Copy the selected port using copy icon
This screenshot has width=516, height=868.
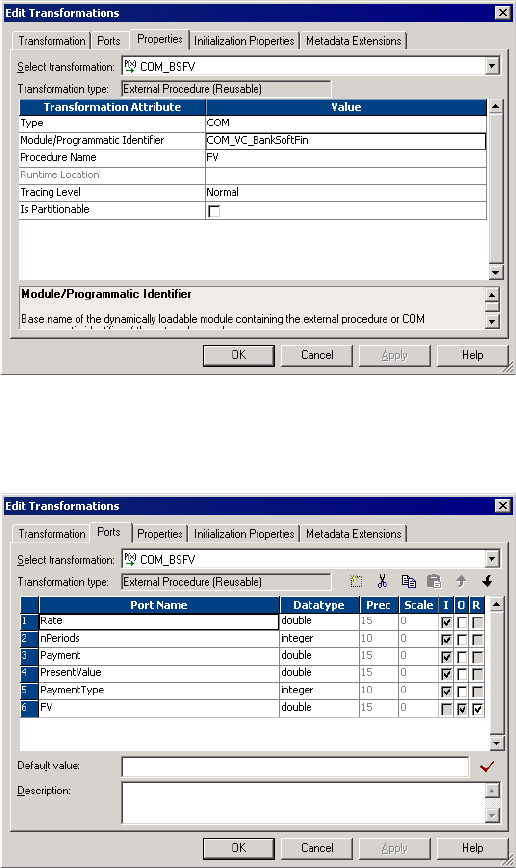pos(409,581)
